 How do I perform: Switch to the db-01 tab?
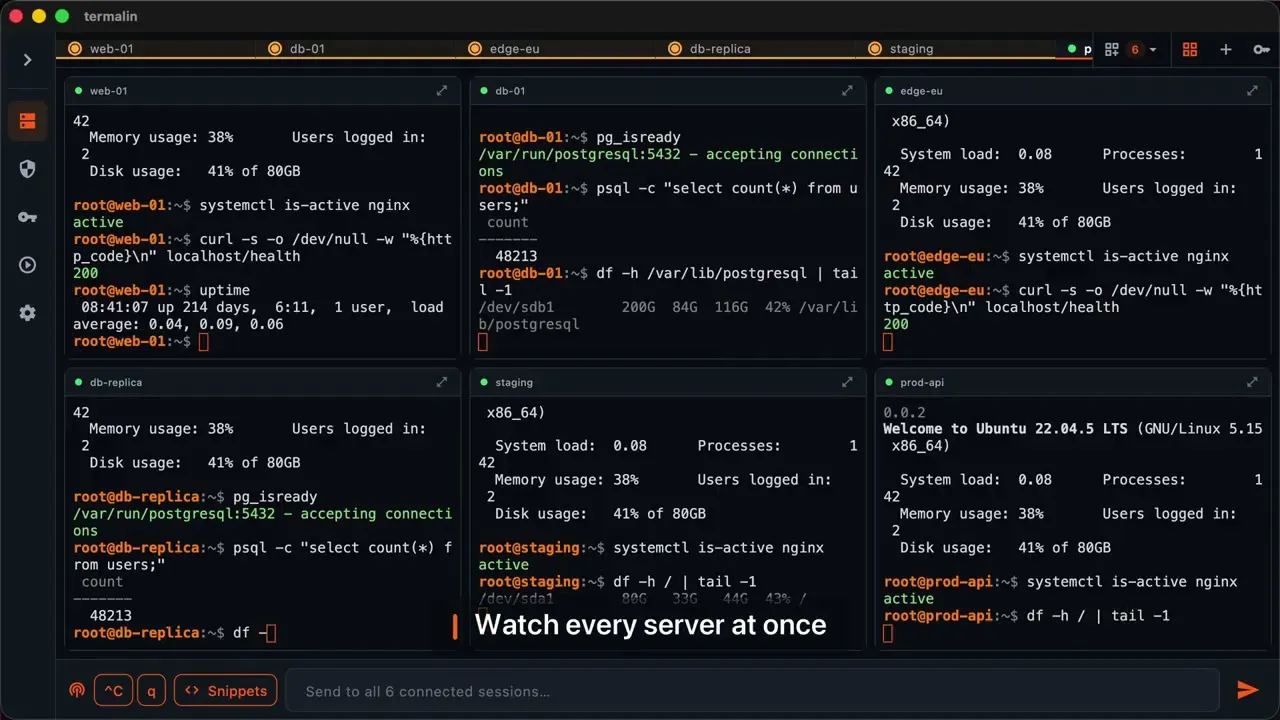pos(355,48)
